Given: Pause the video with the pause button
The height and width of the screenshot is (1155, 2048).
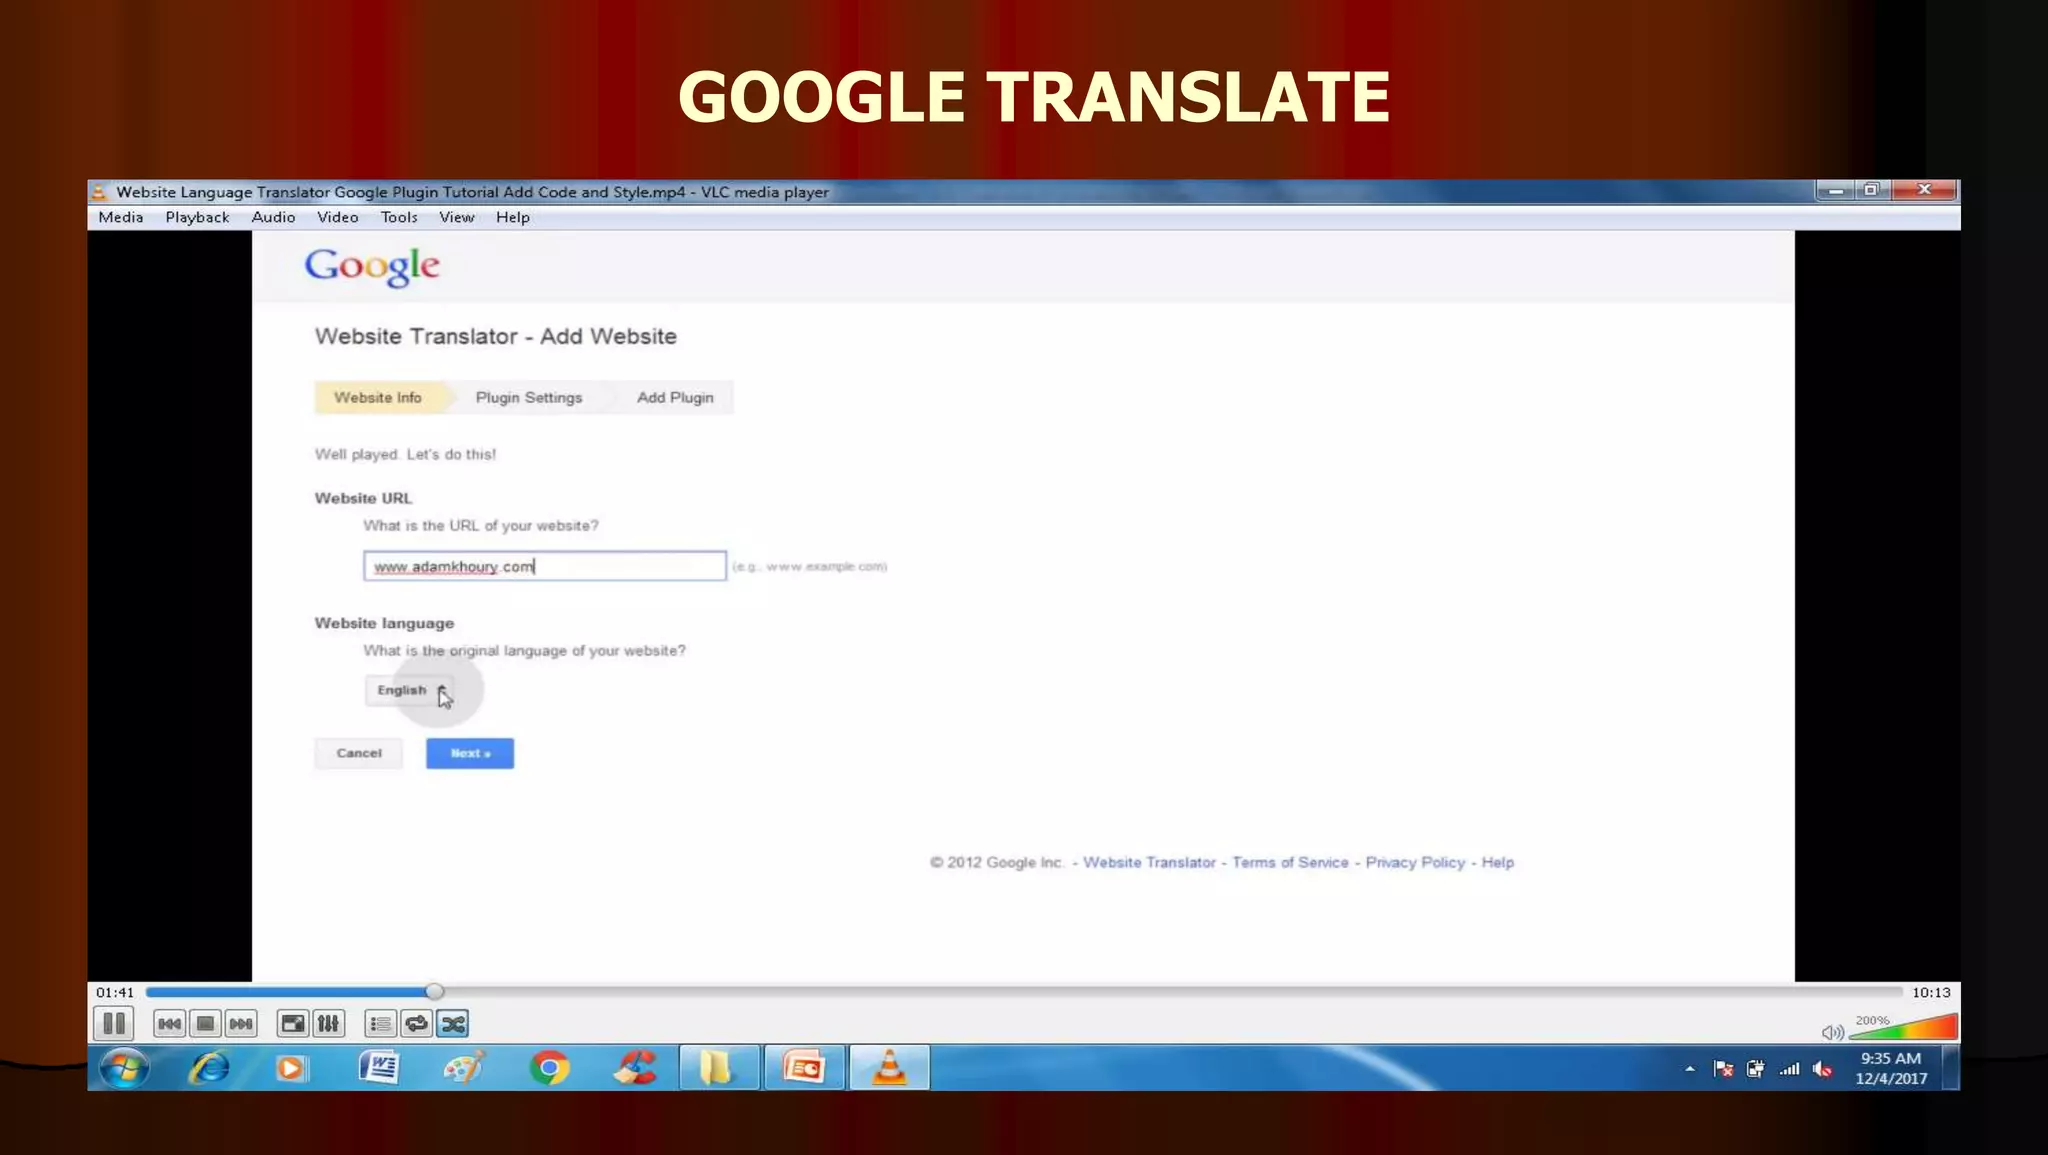Looking at the screenshot, I should point(114,1023).
